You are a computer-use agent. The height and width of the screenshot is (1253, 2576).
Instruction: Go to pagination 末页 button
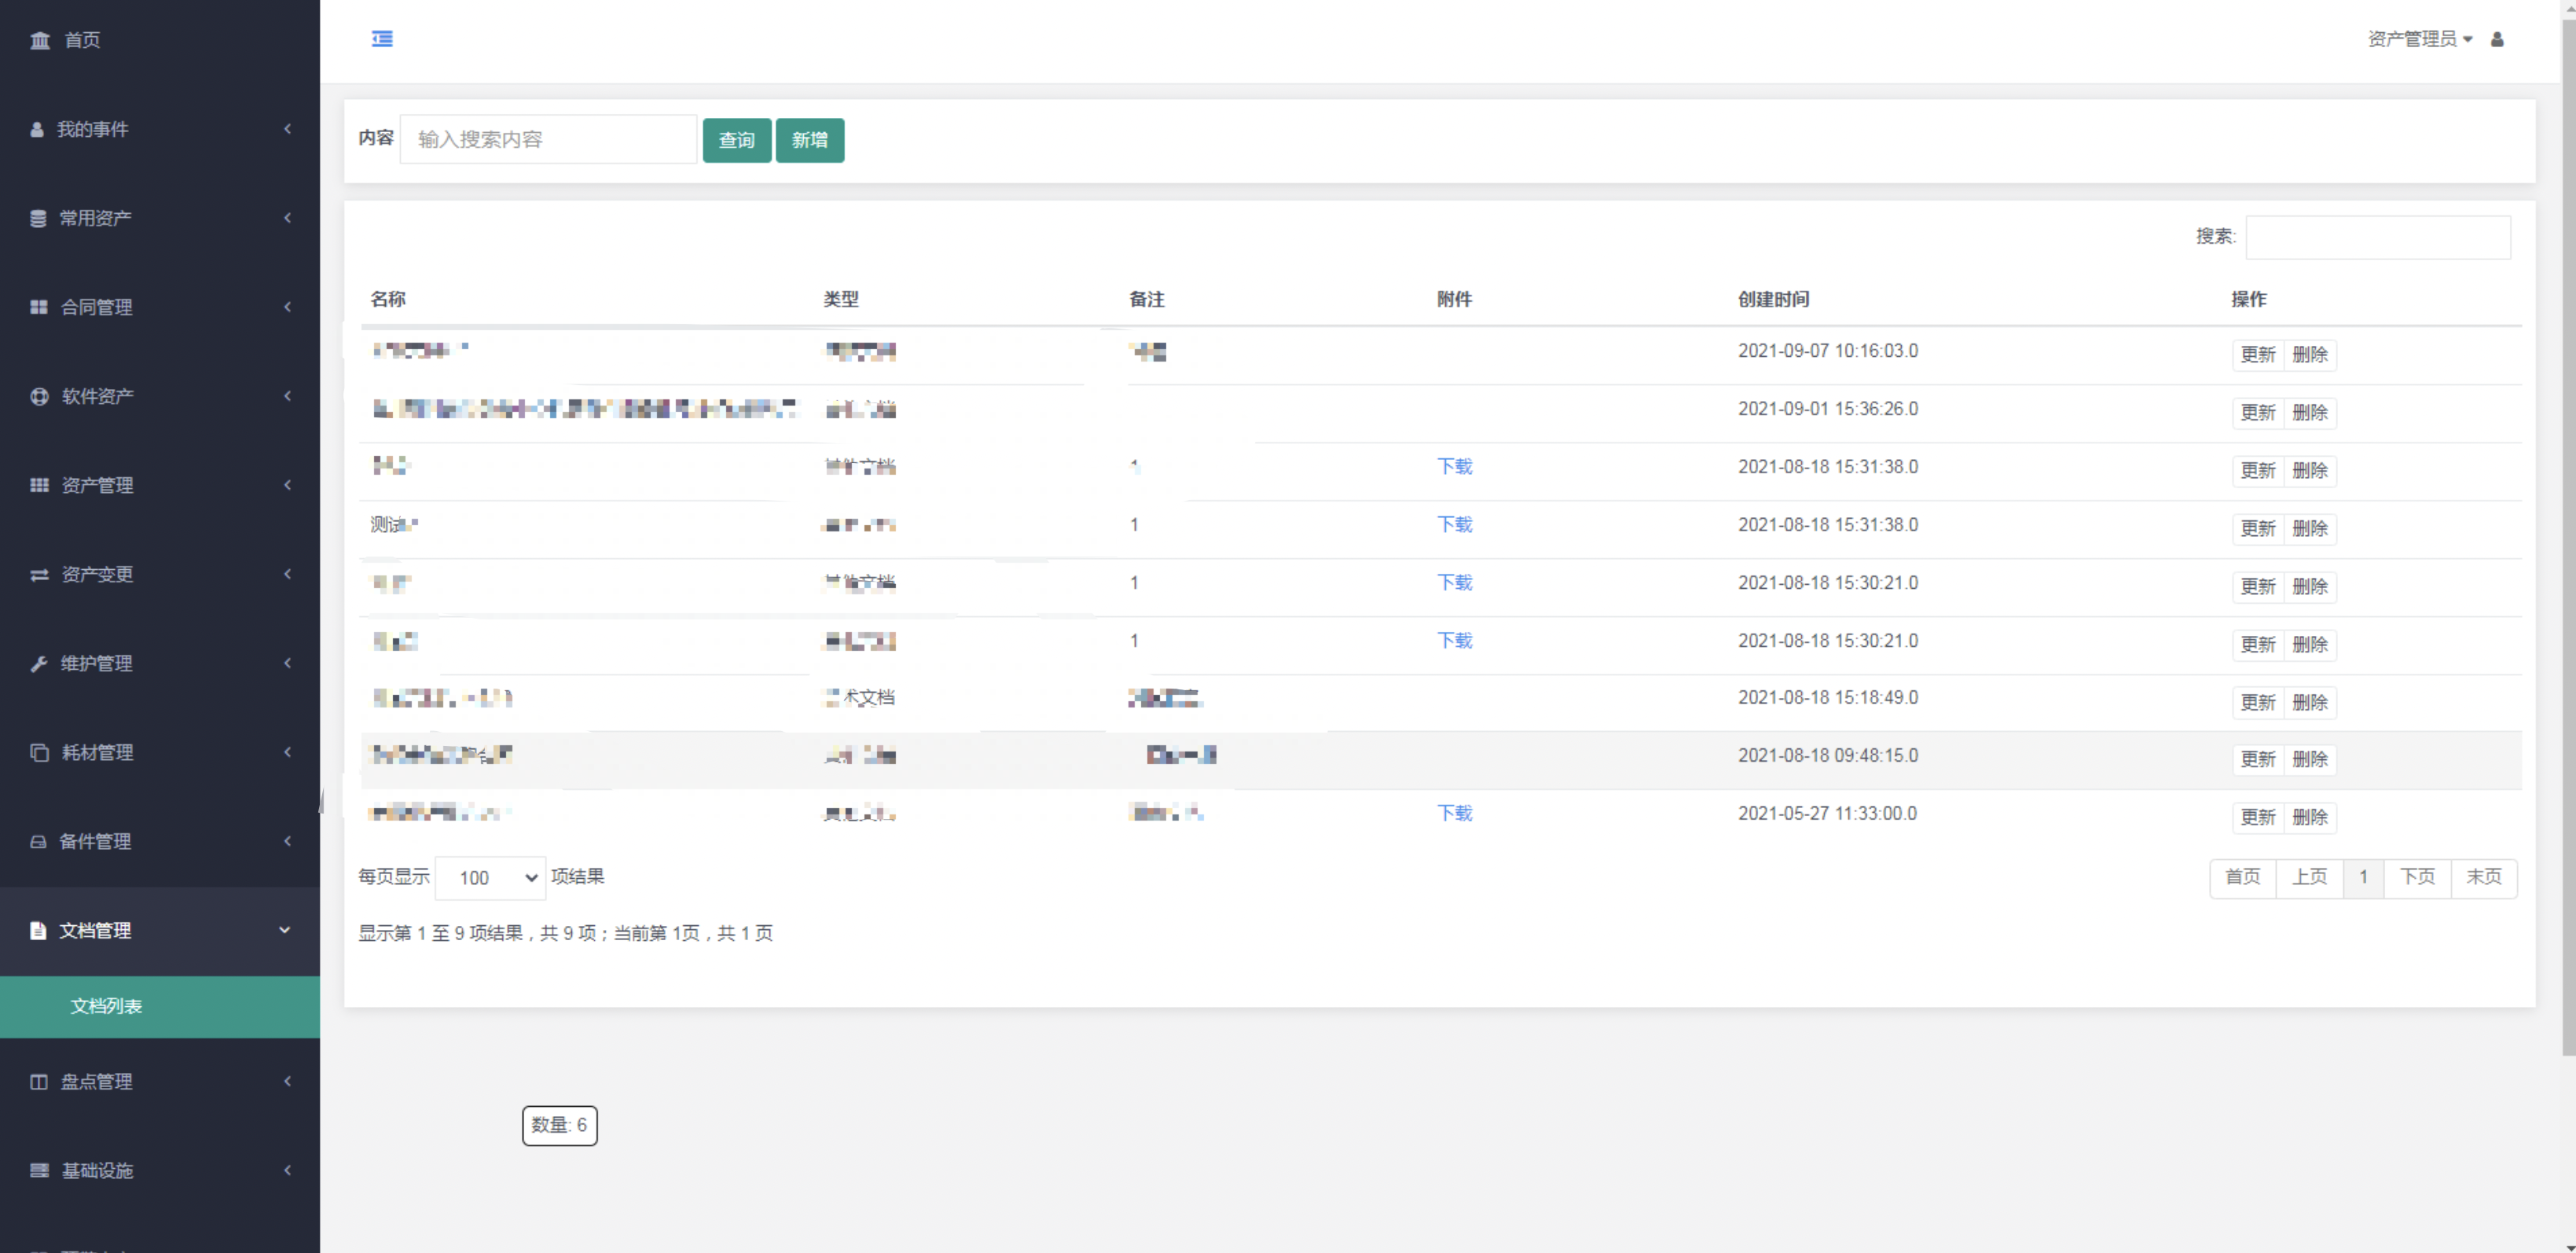(x=2484, y=877)
